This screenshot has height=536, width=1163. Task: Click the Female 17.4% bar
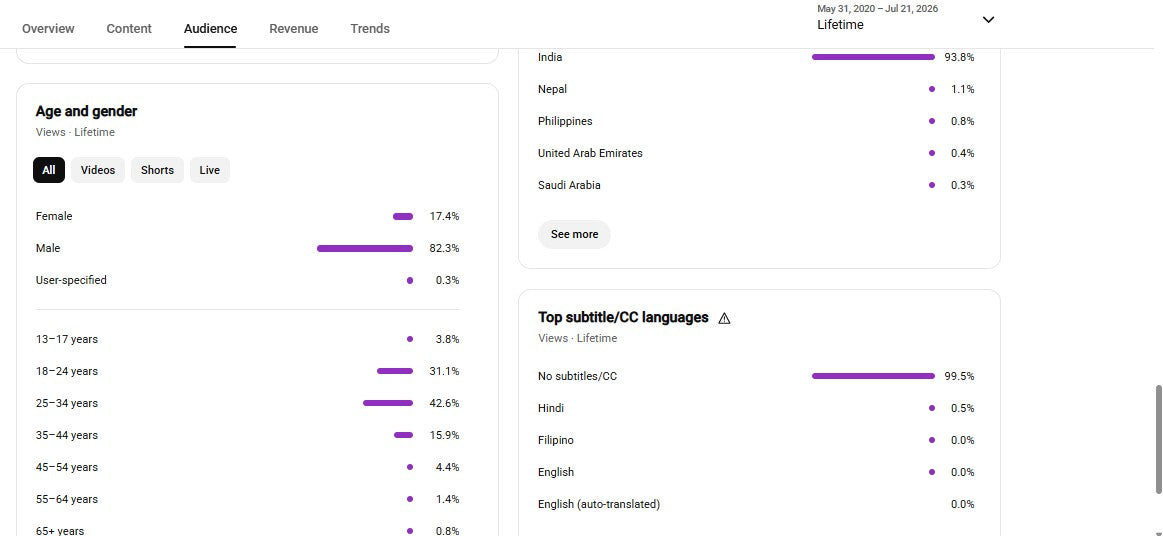click(x=403, y=216)
